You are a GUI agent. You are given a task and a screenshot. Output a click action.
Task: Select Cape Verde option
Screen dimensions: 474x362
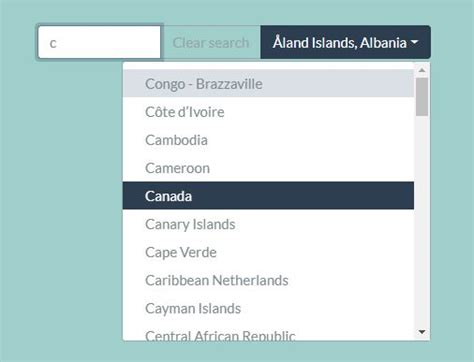coord(268,252)
